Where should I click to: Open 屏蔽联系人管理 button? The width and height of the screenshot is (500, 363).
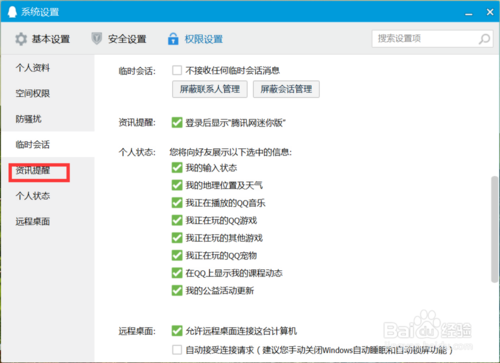[210, 89]
